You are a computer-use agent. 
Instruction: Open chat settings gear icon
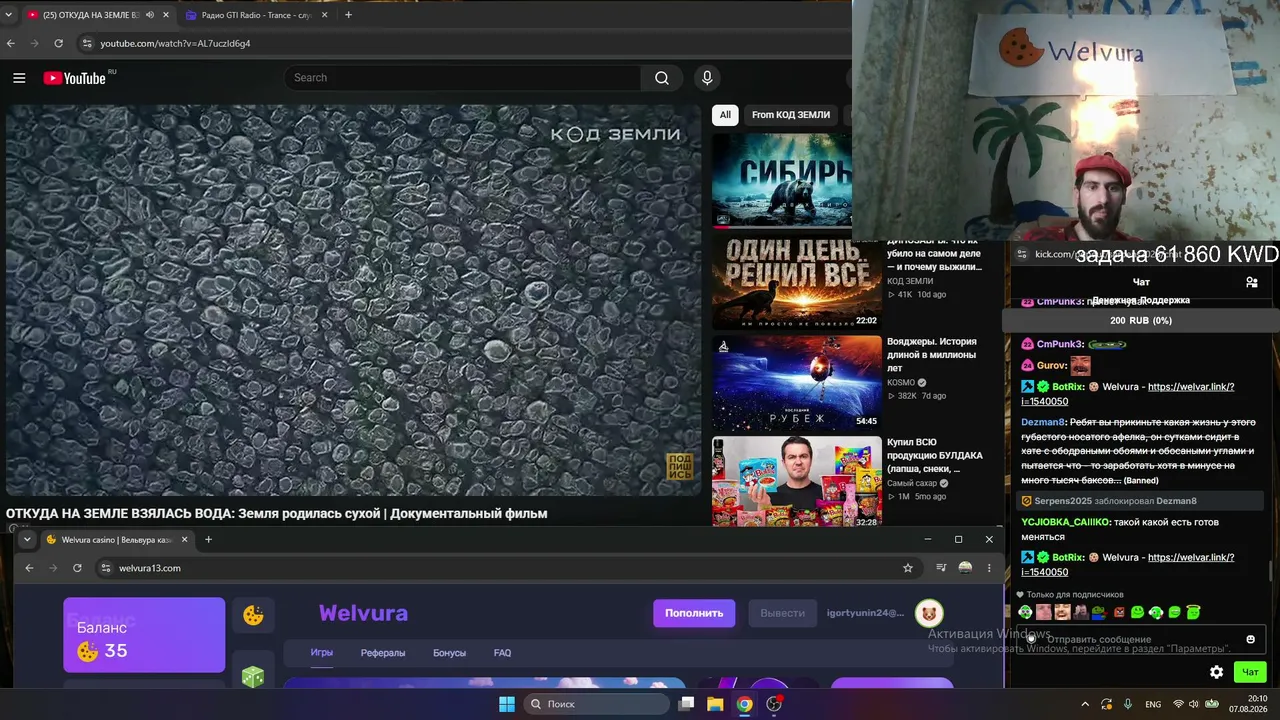[1216, 672]
